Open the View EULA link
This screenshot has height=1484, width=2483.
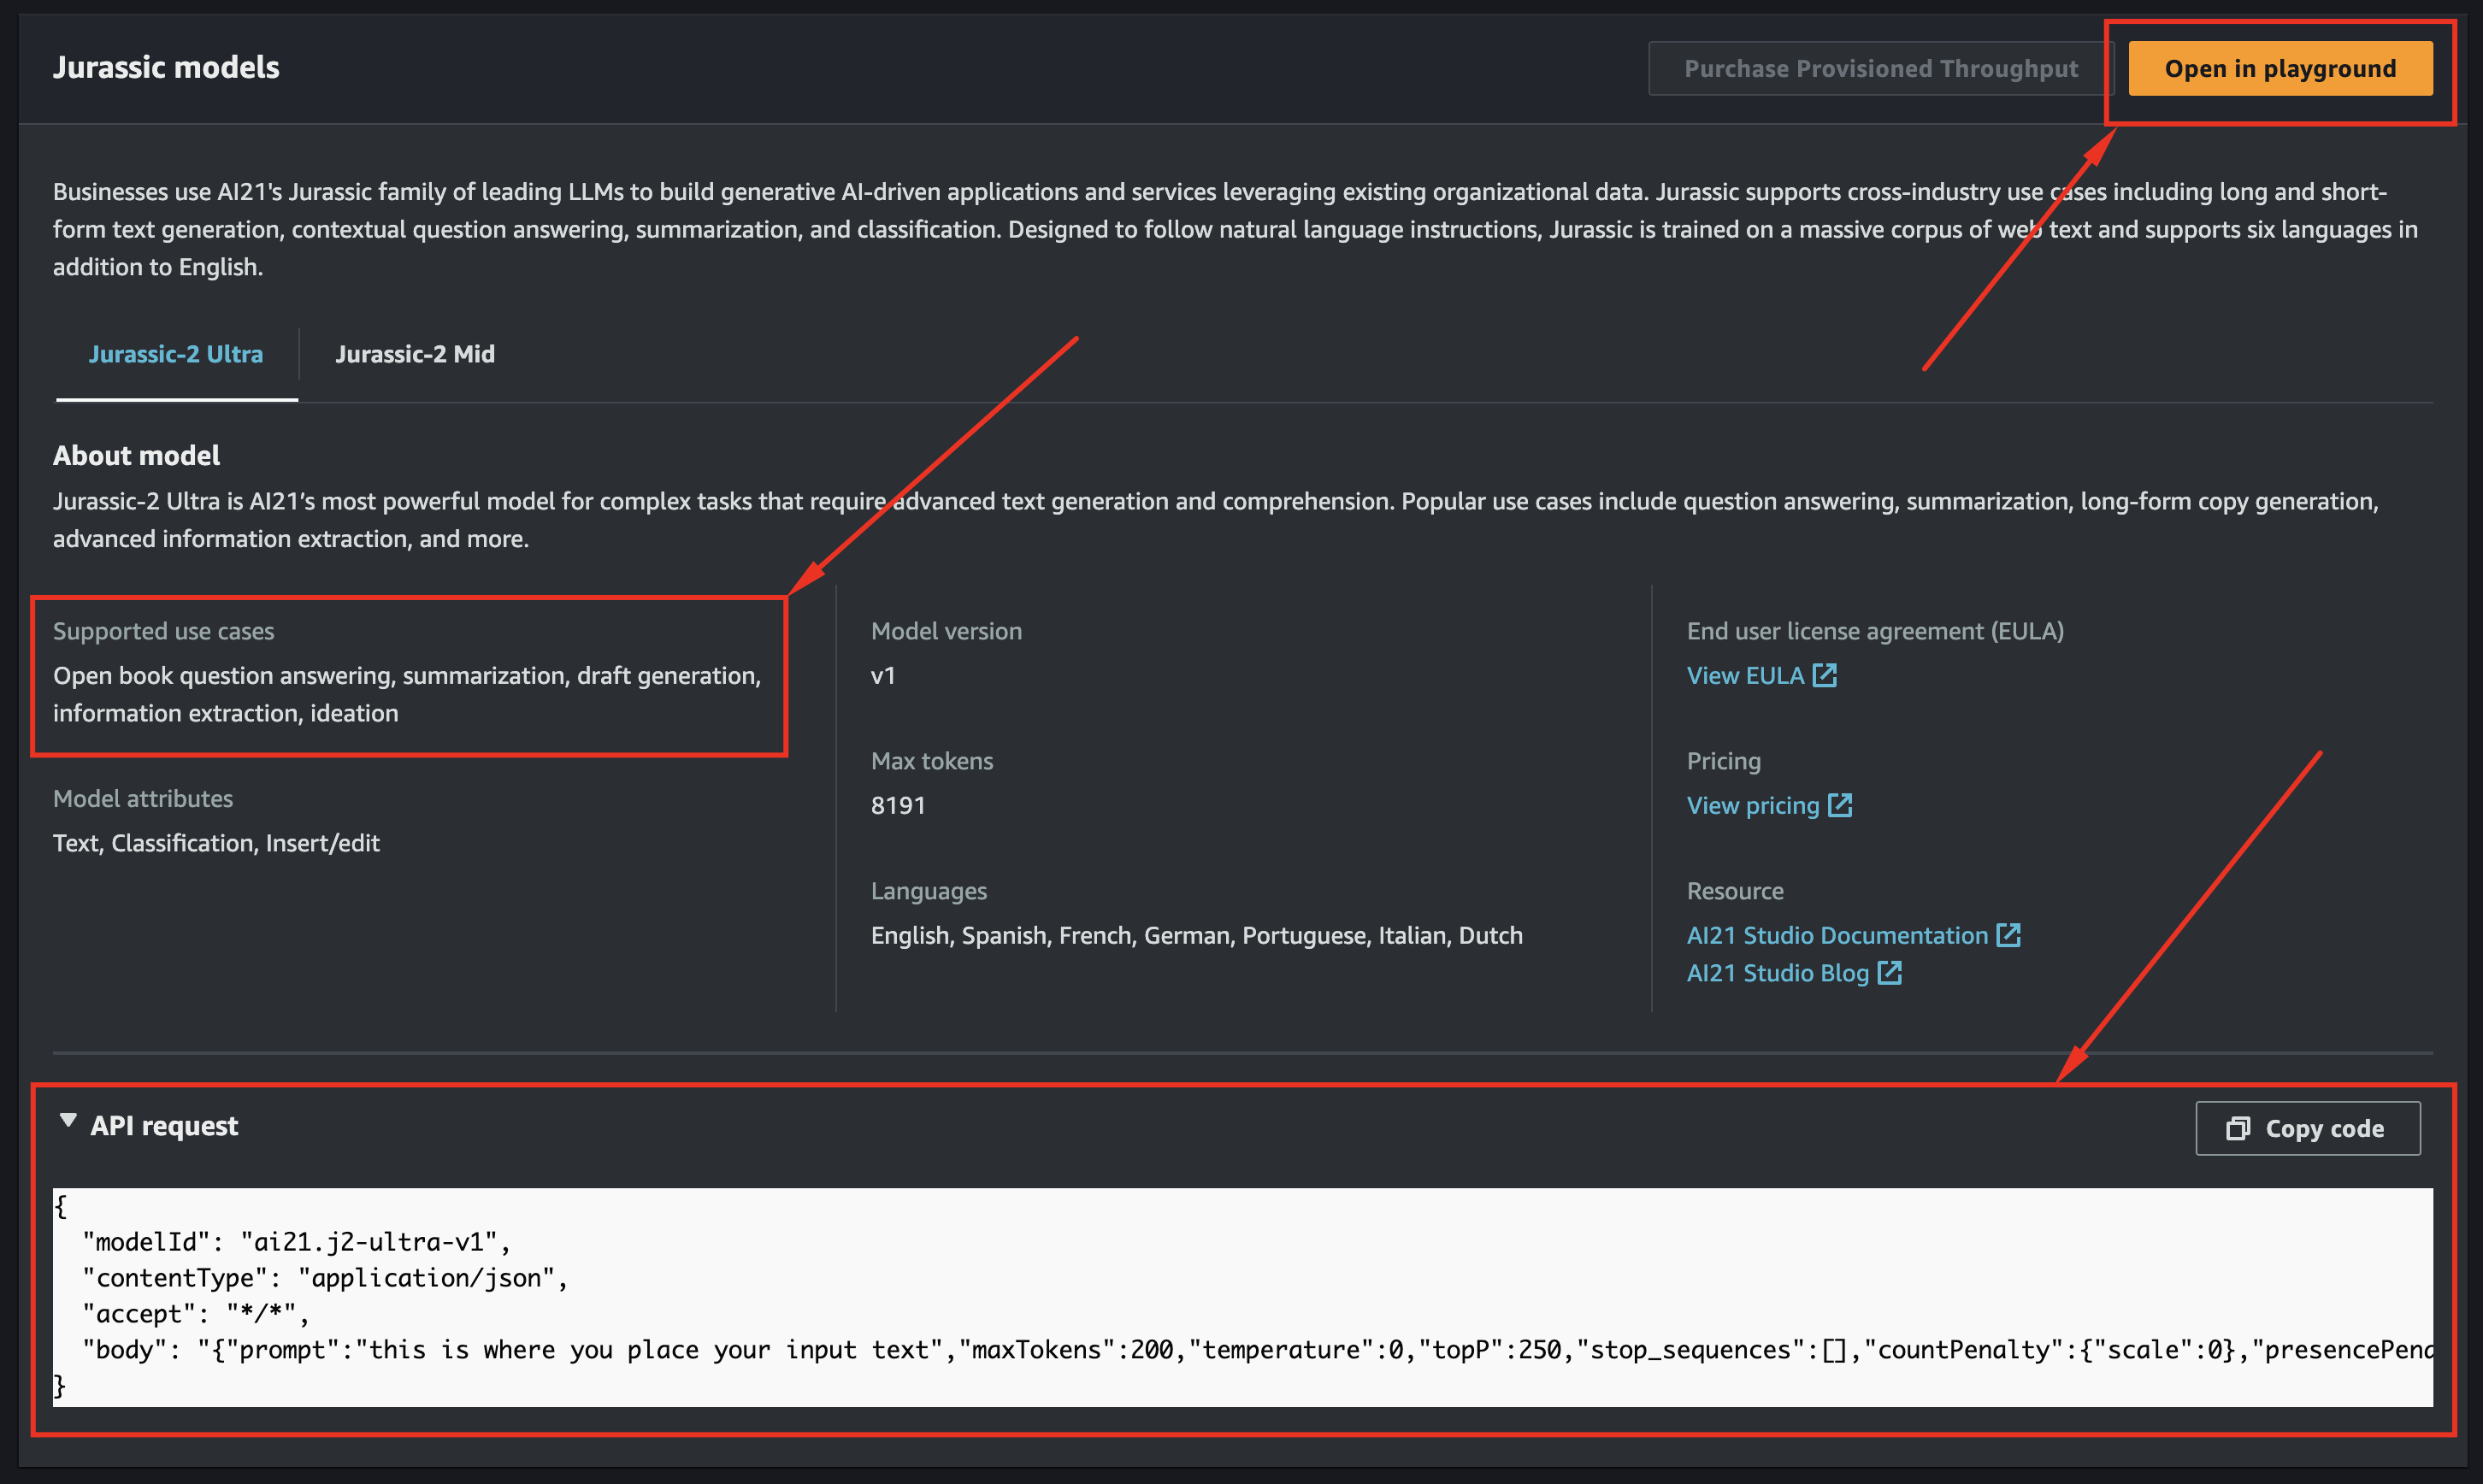pos(1745,676)
